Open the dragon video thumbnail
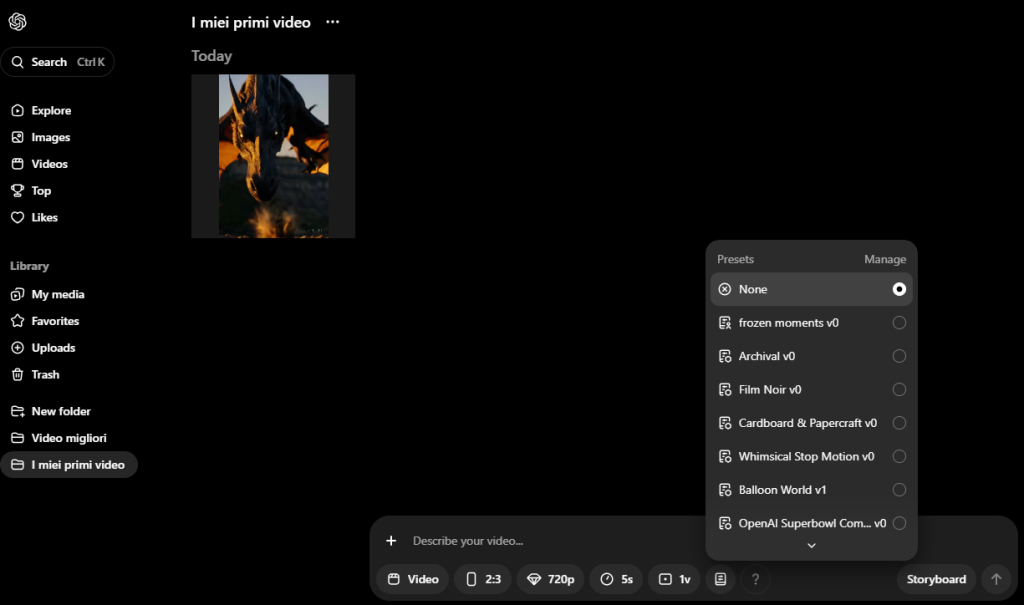The width and height of the screenshot is (1024, 605). click(x=273, y=156)
